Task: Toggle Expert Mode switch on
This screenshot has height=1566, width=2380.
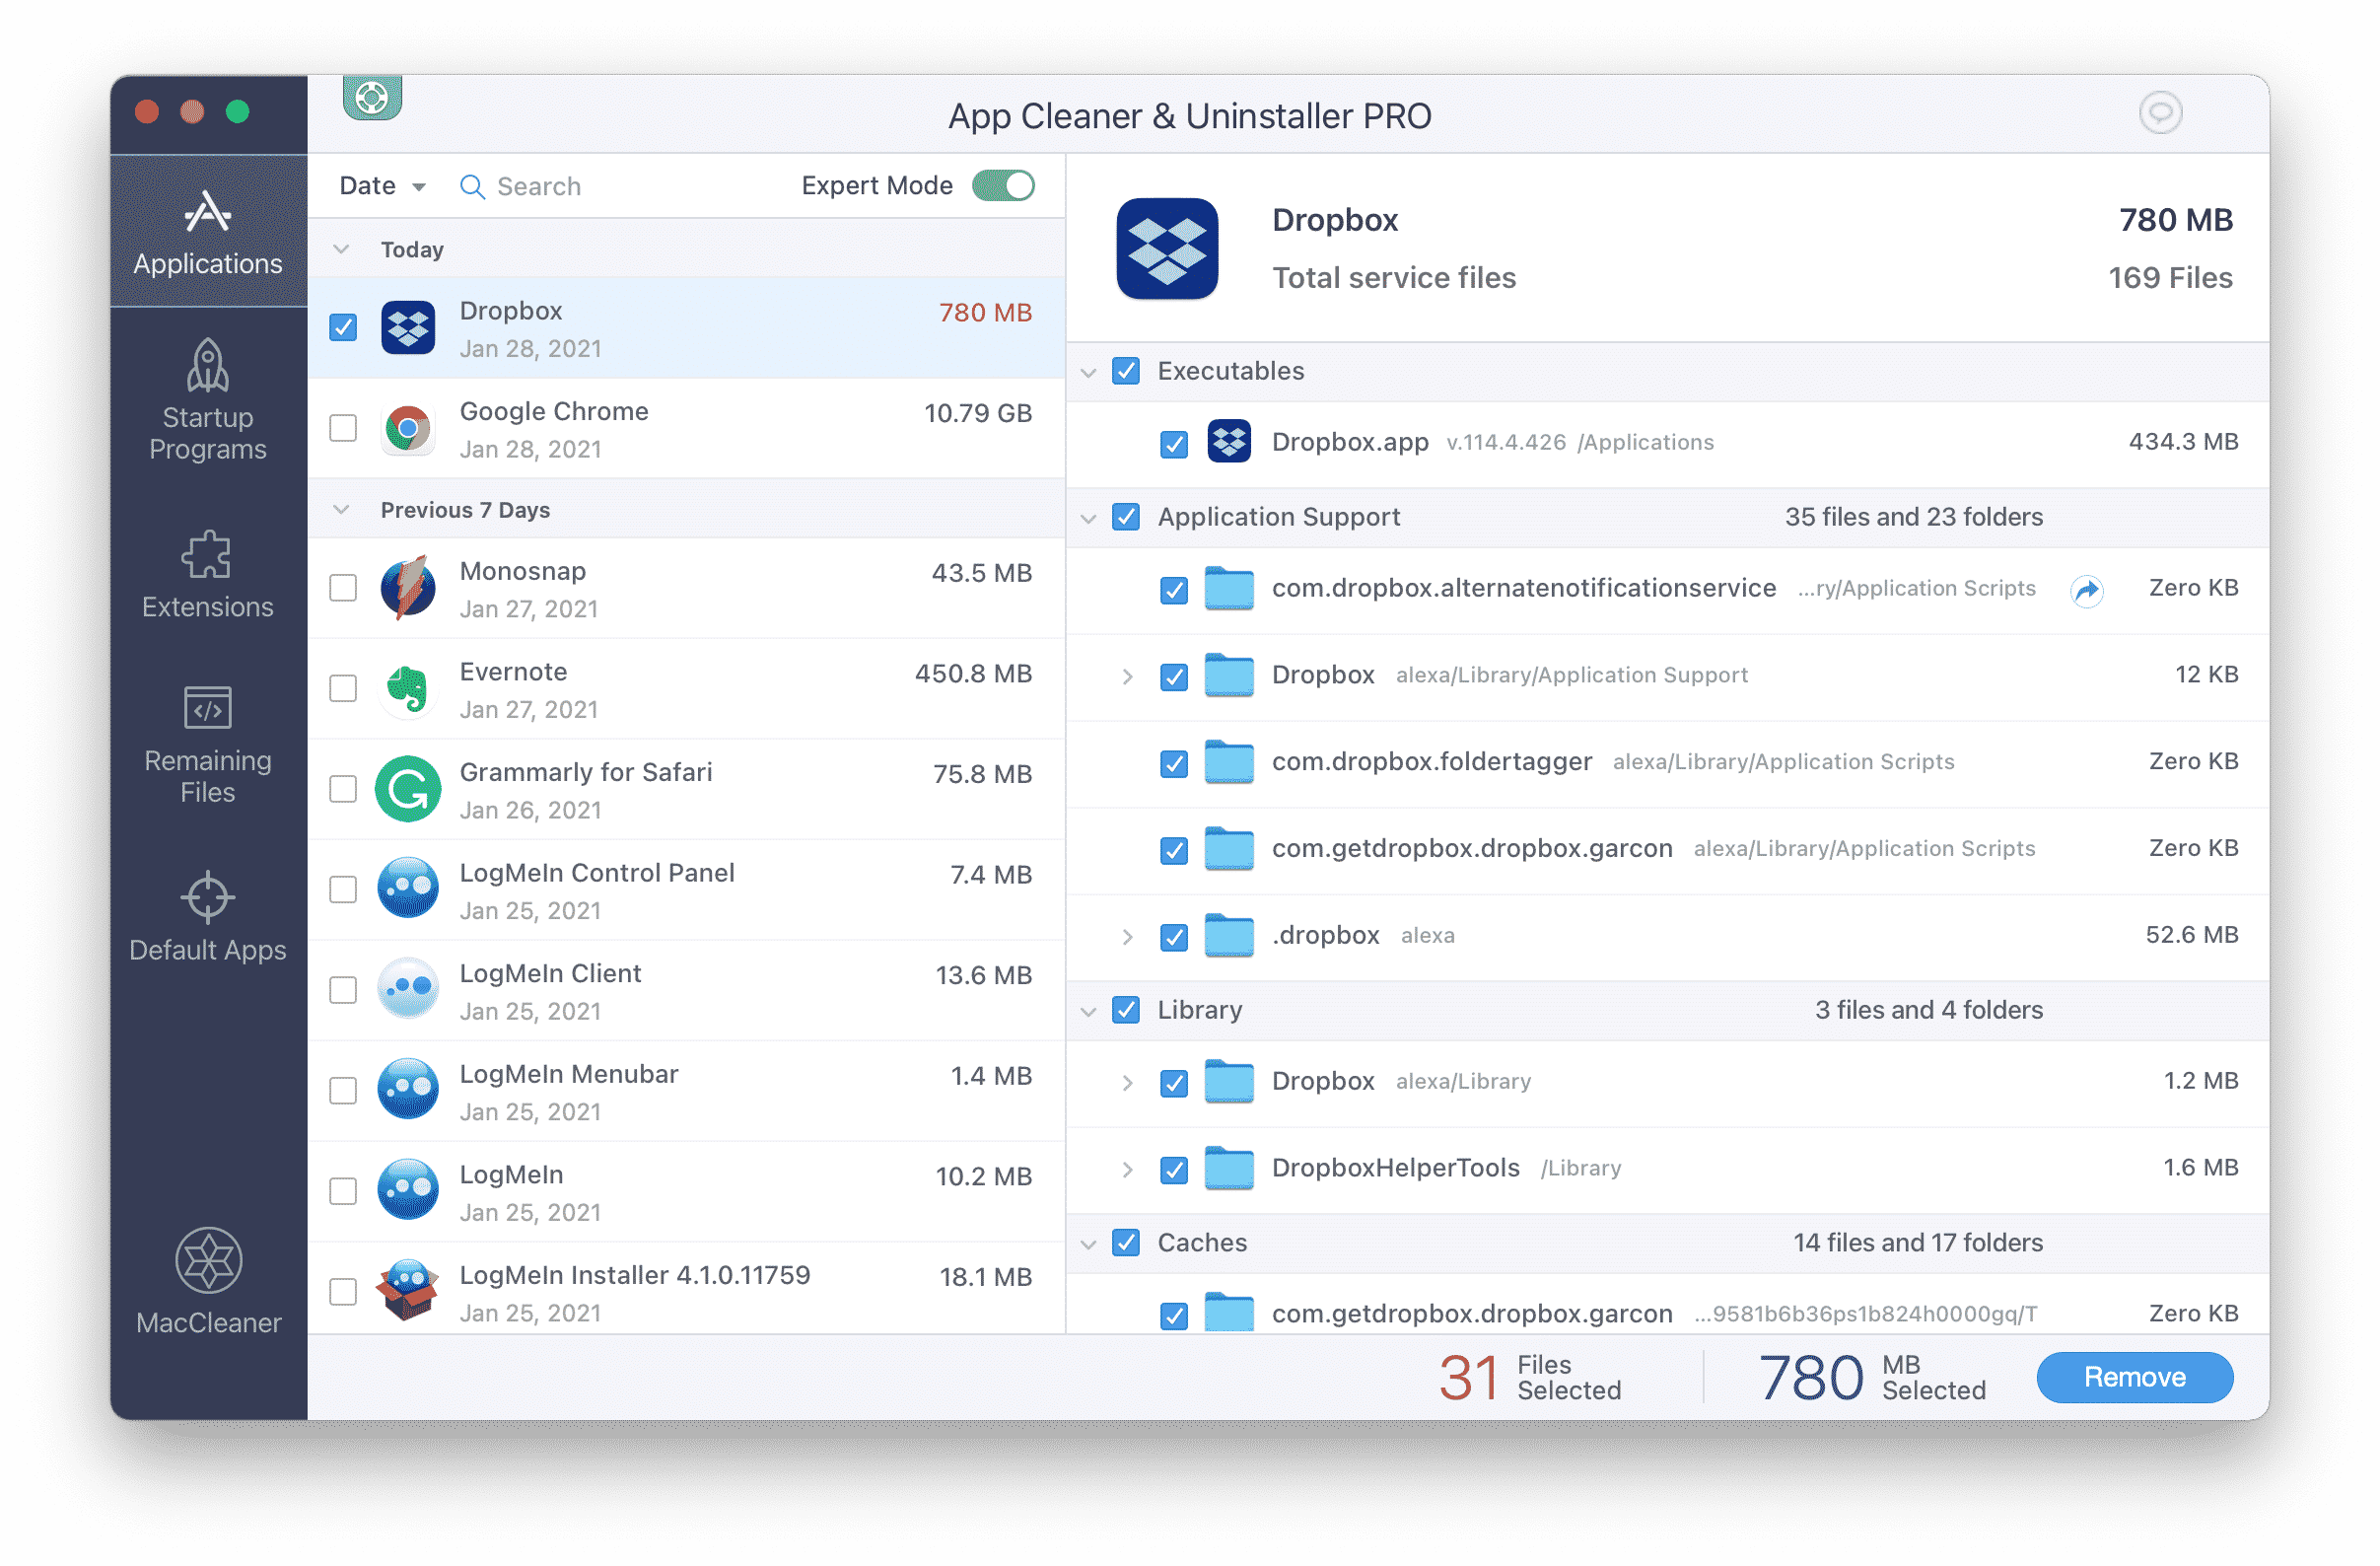Action: coord(1005,185)
